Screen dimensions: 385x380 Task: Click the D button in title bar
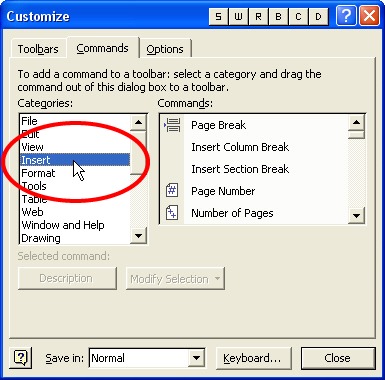click(x=318, y=17)
